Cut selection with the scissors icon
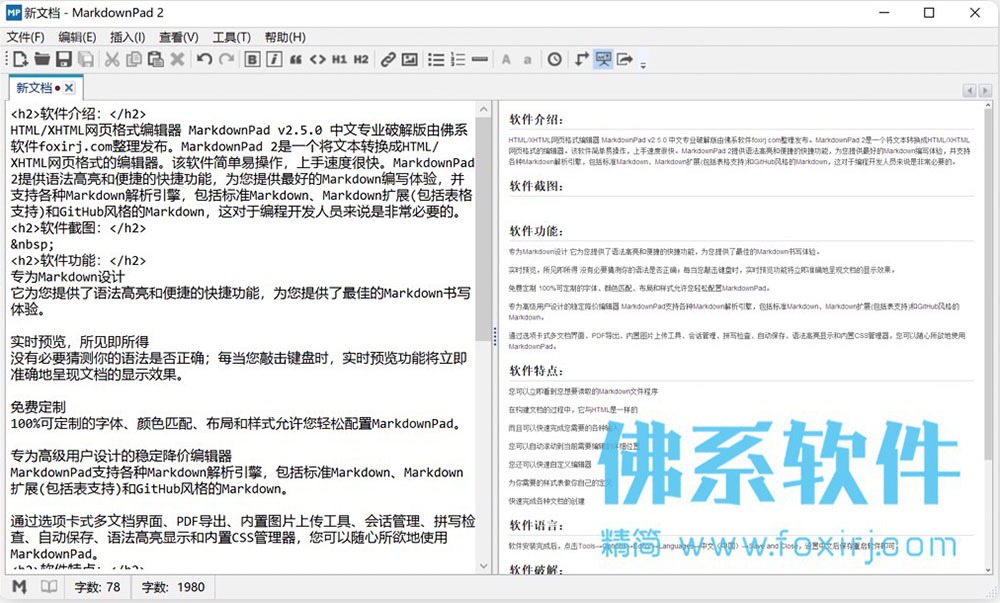Screen dimensions: 1000x603 point(112,59)
